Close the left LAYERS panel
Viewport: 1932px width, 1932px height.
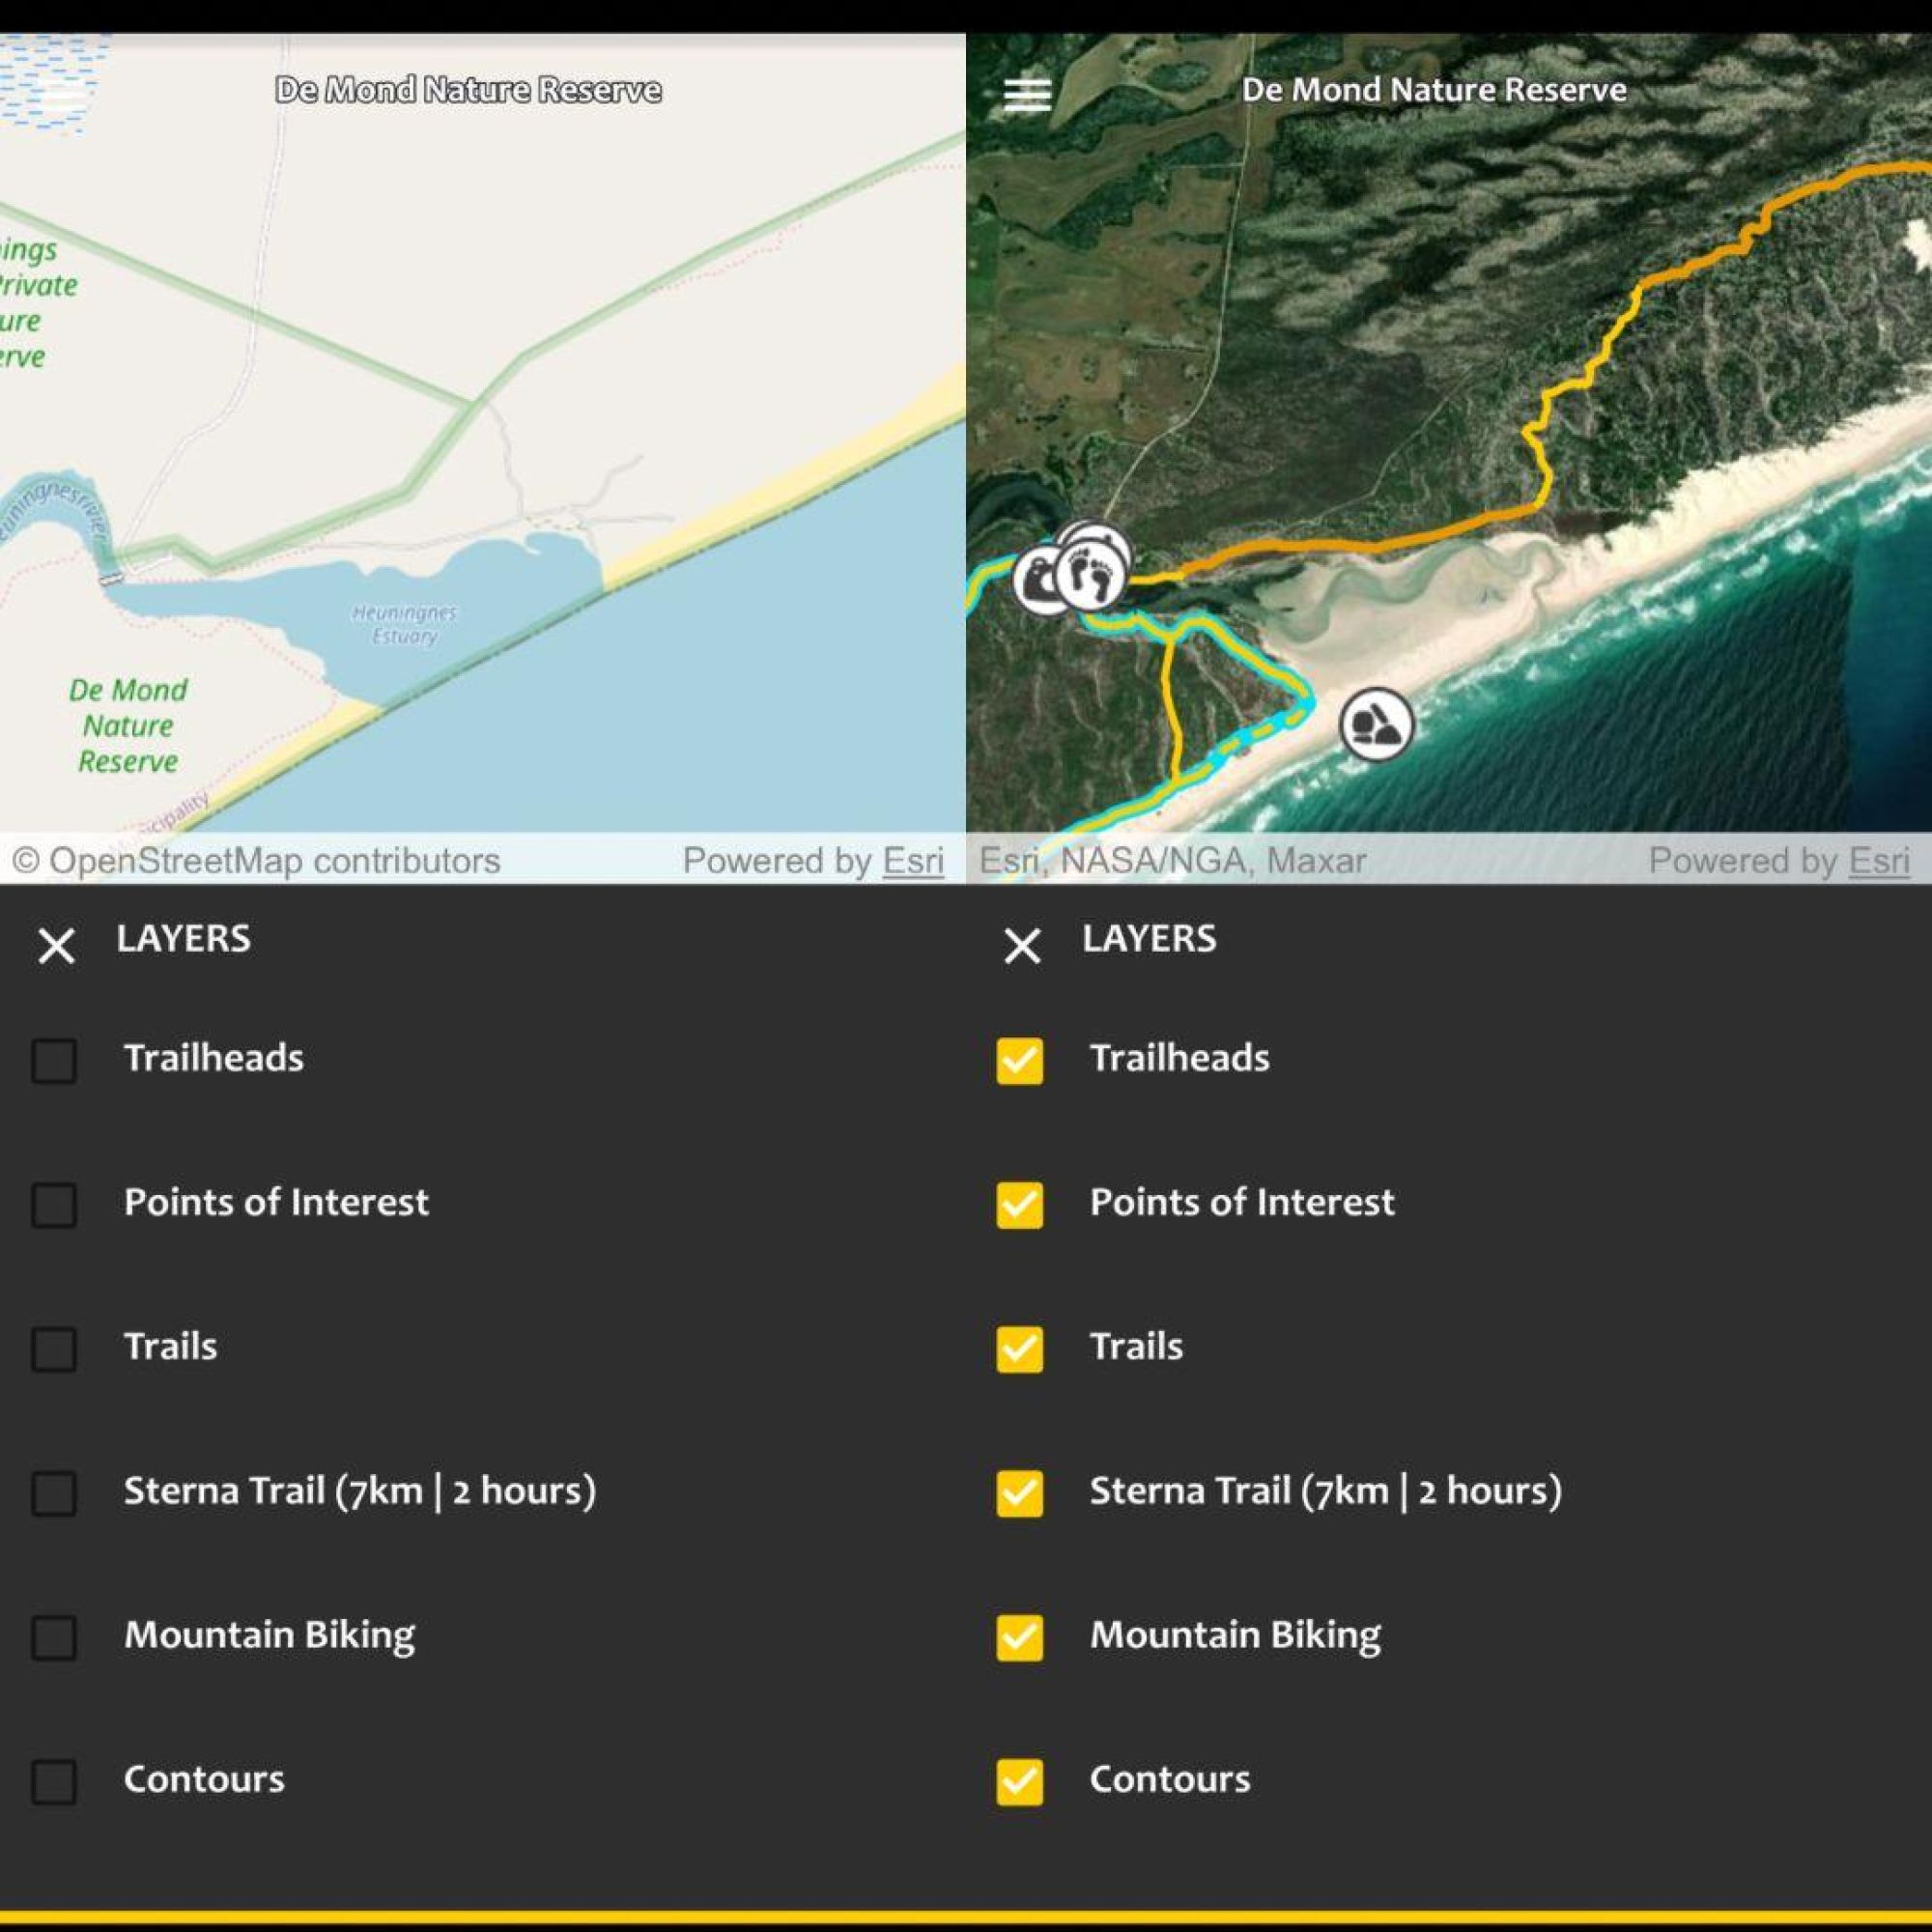coord(56,945)
